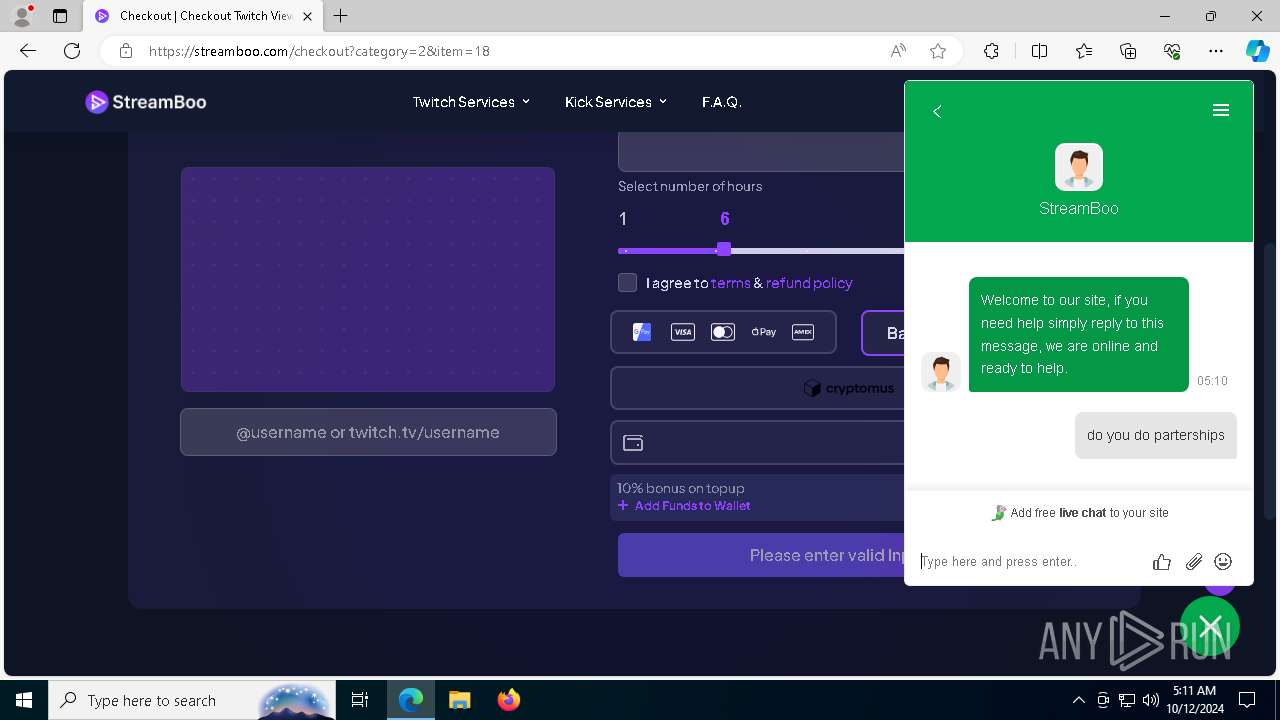
Task: Close the Checkout browser tab
Action: pos(307,16)
